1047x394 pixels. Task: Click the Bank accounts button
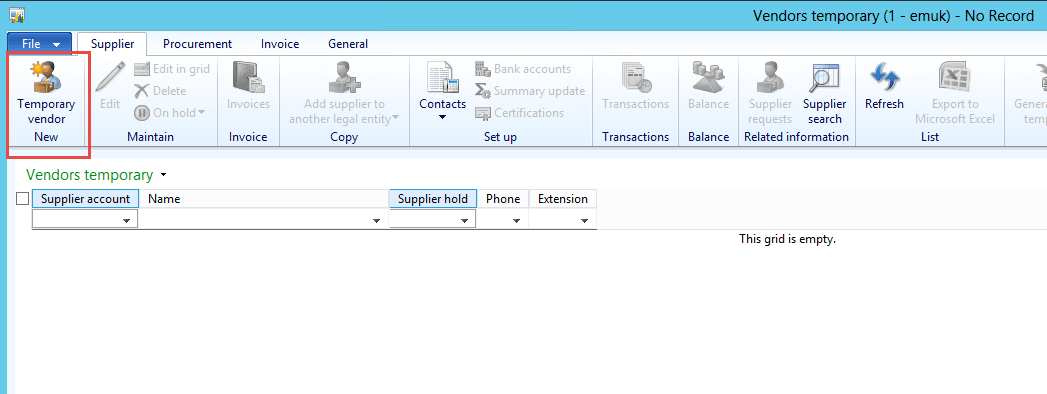coord(523,69)
